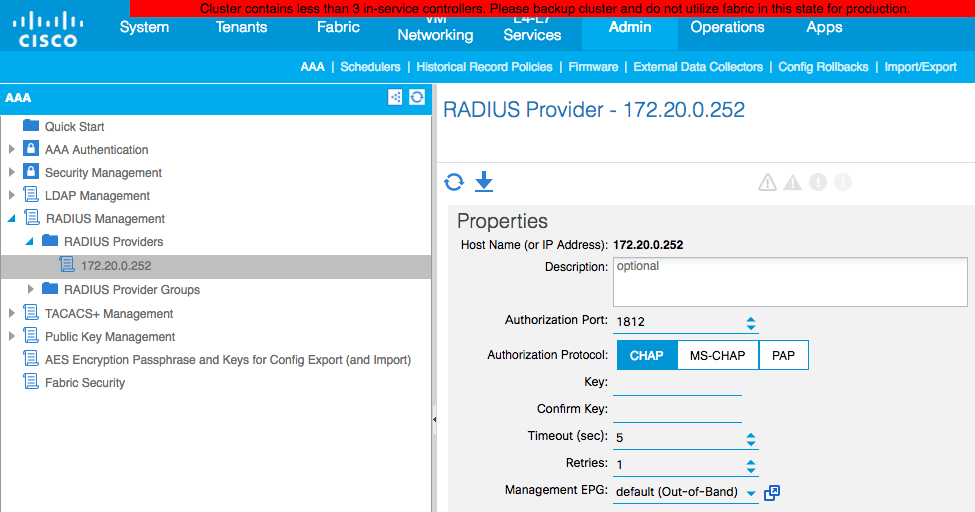Select 172.20.0.252 in the tree

coord(216,266)
